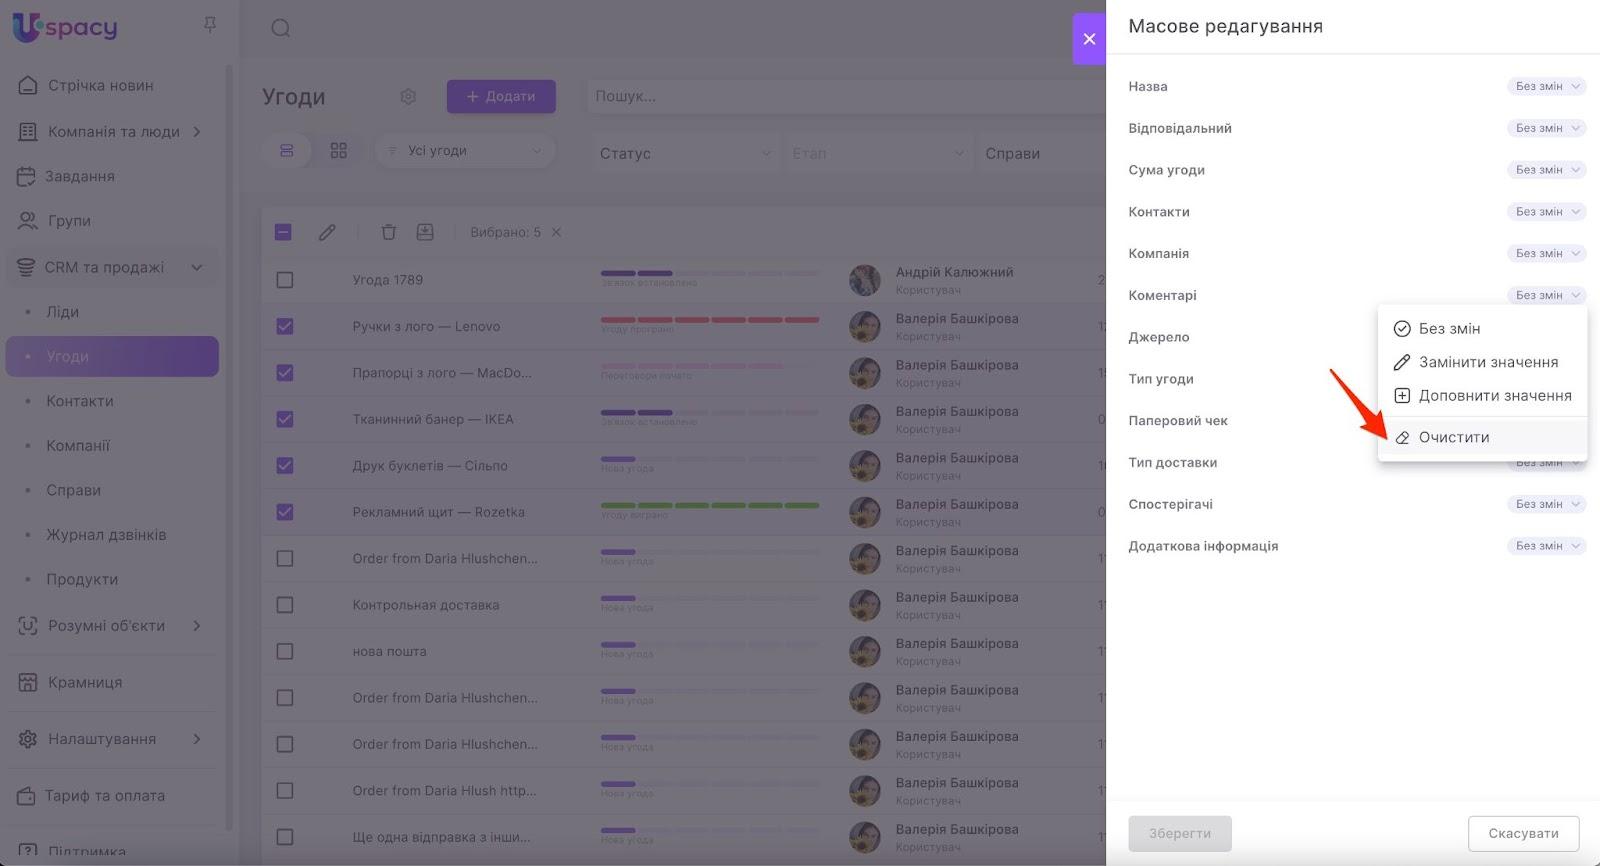Delete selected deals with trash icon
Image resolution: width=1600 pixels, height=866 pixels.
[389, 232]
